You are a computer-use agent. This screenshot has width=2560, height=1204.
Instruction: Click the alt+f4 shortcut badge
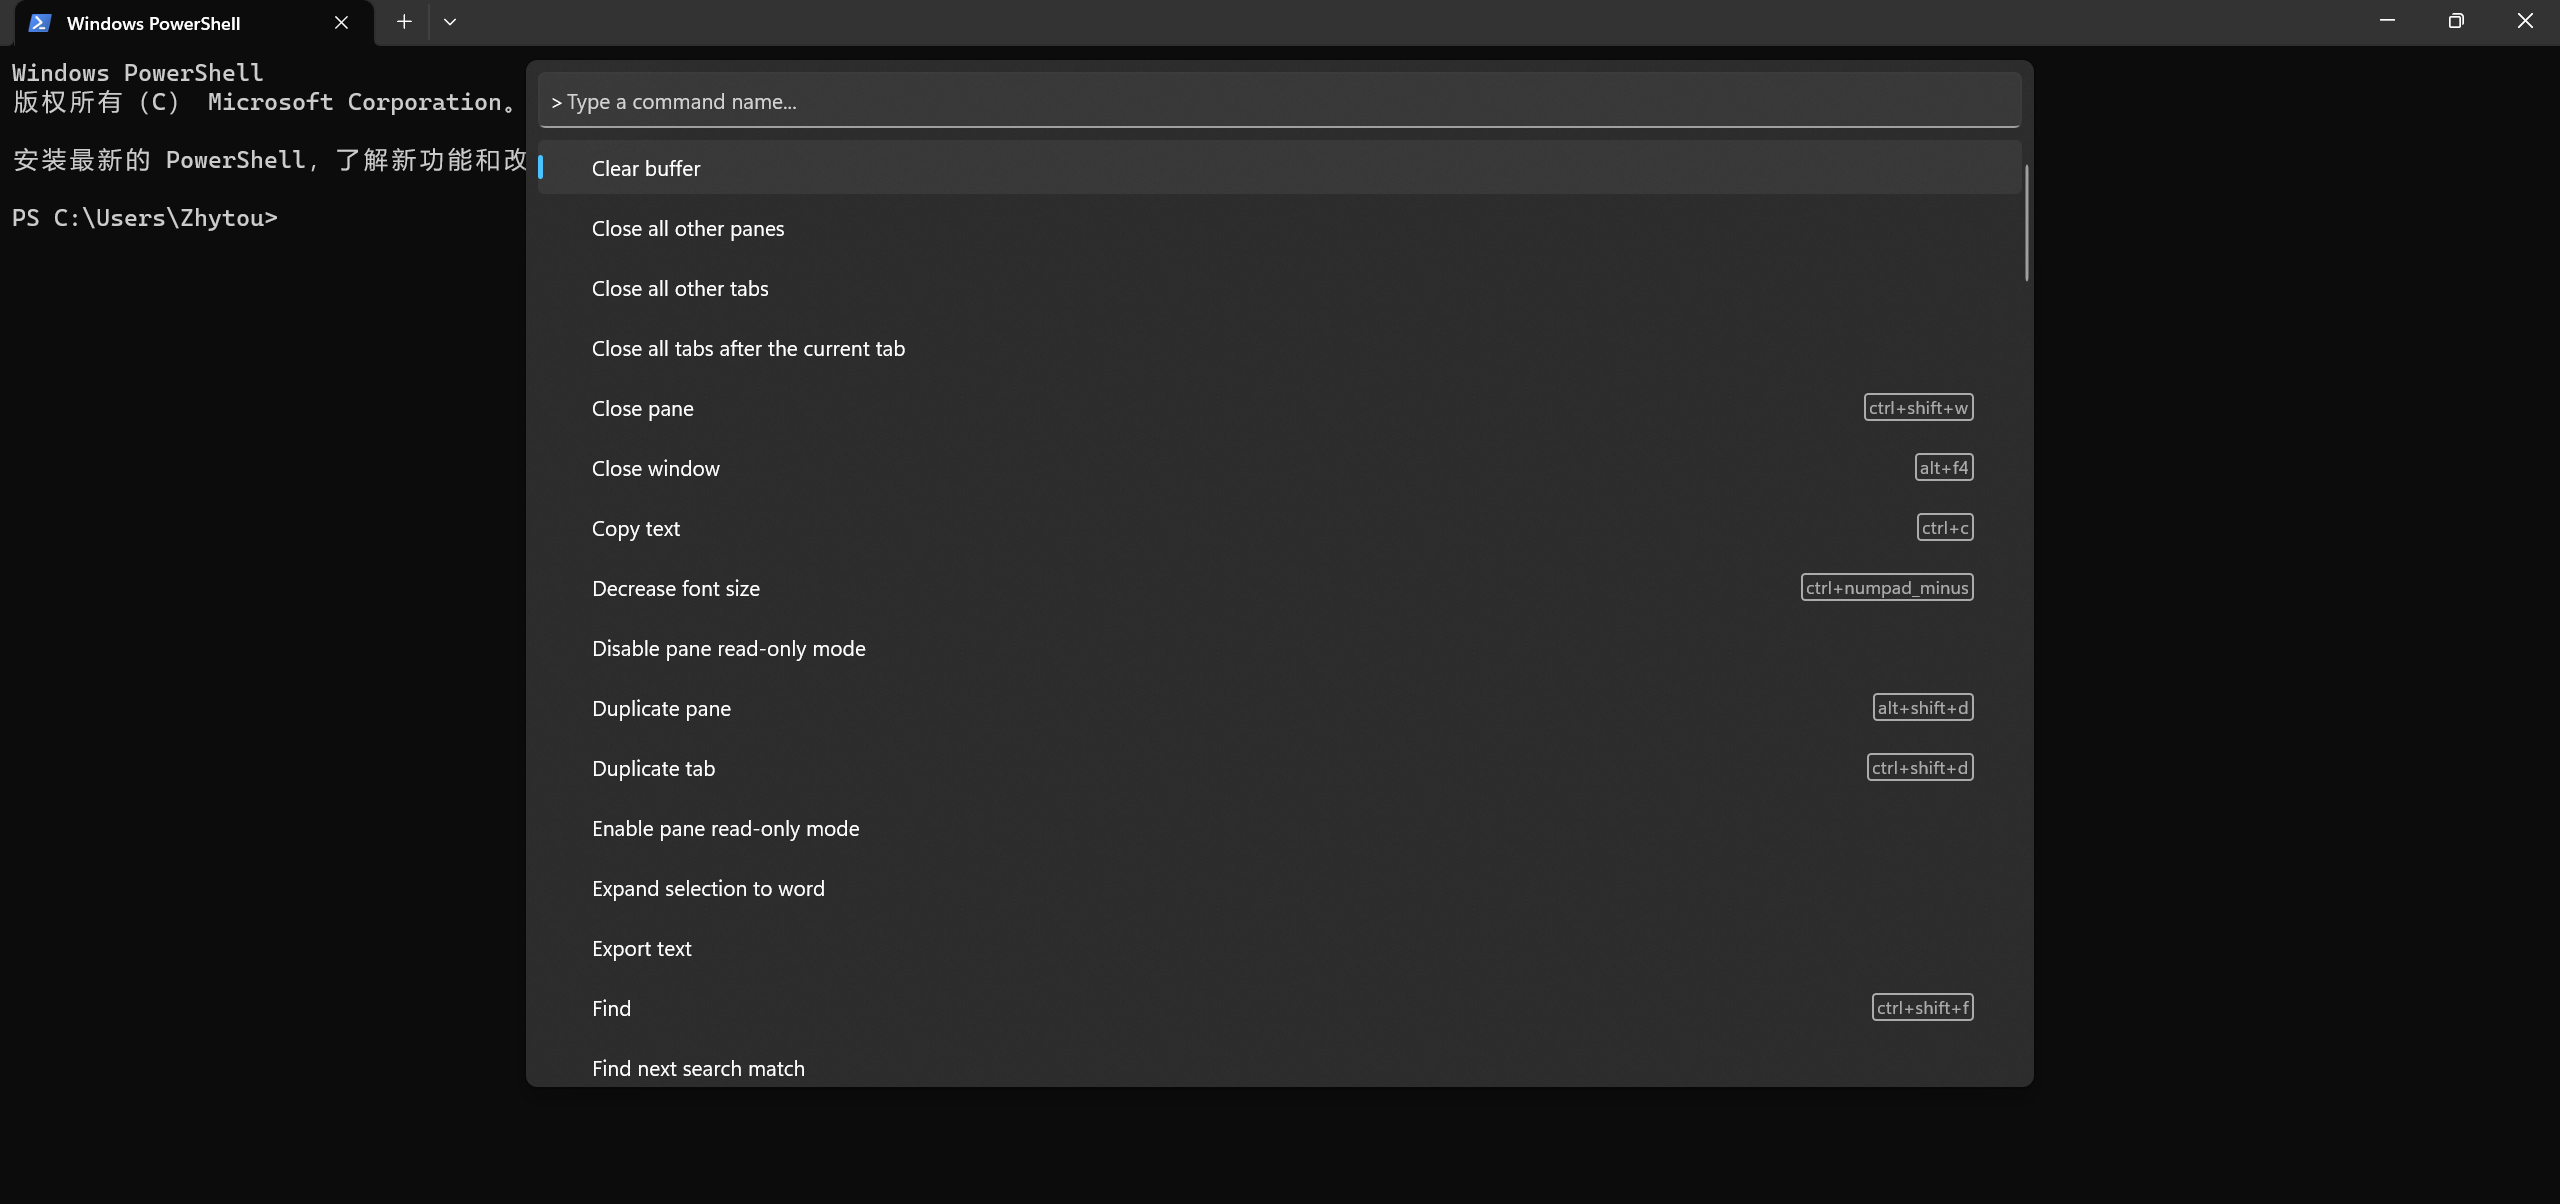click(x=1944, y=467)
